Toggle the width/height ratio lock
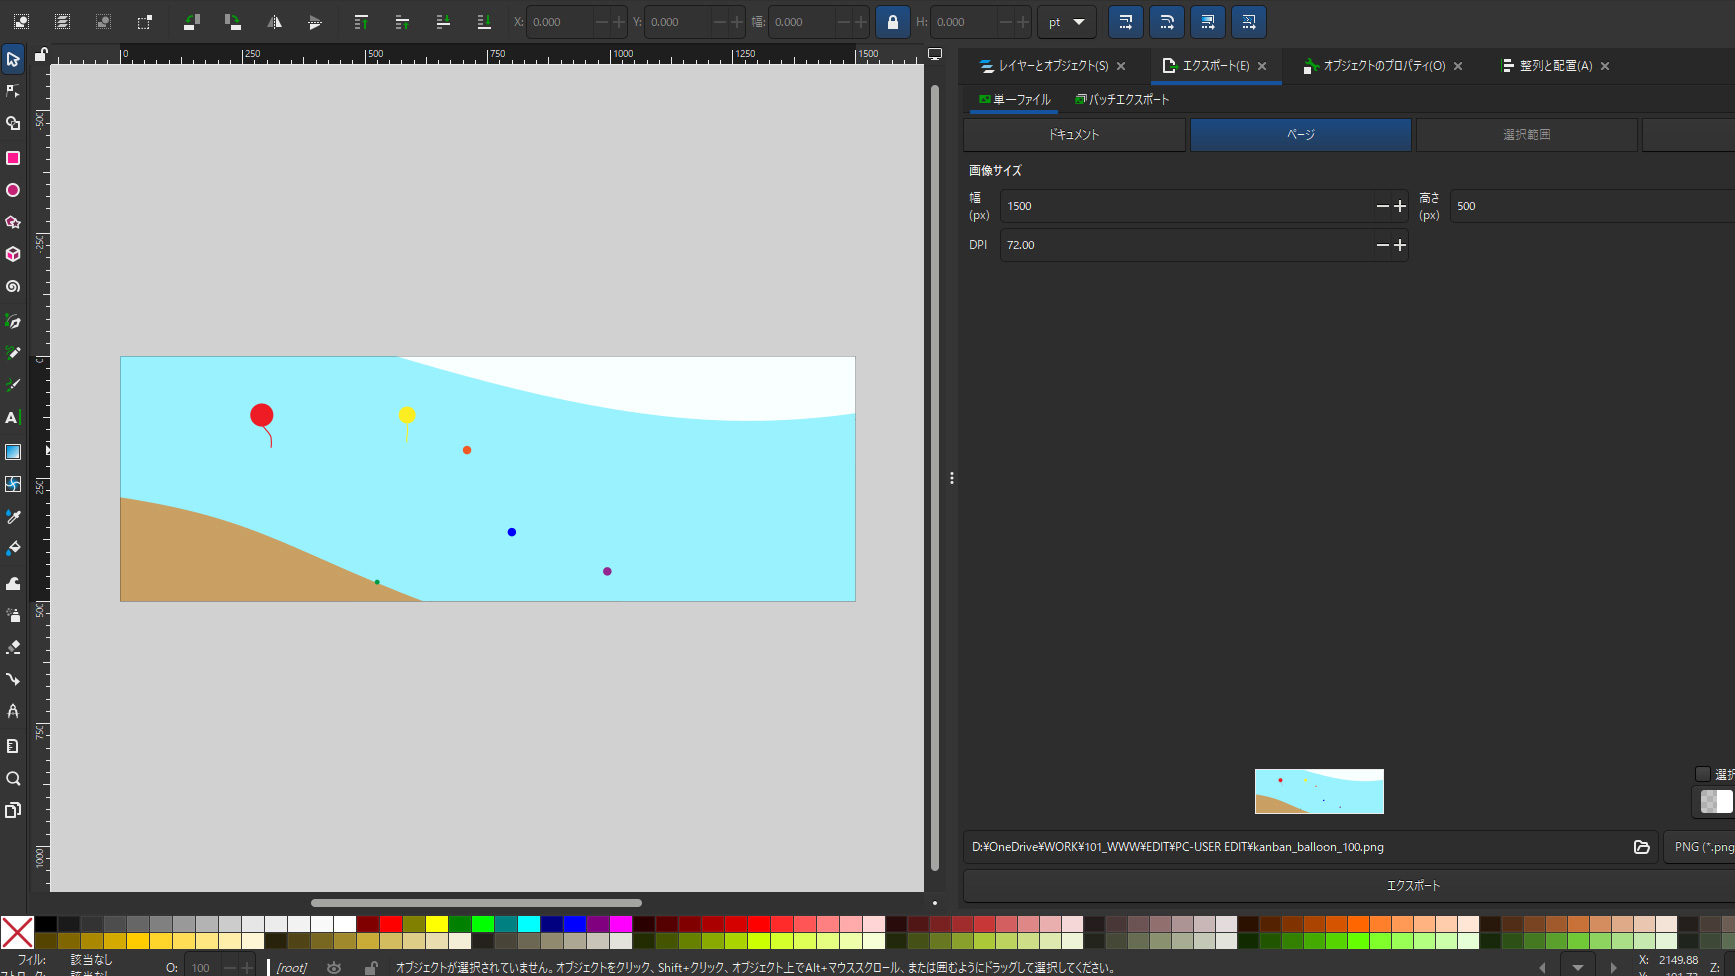Viewport: 1735px width, 976px height. (x=893, y=22)
